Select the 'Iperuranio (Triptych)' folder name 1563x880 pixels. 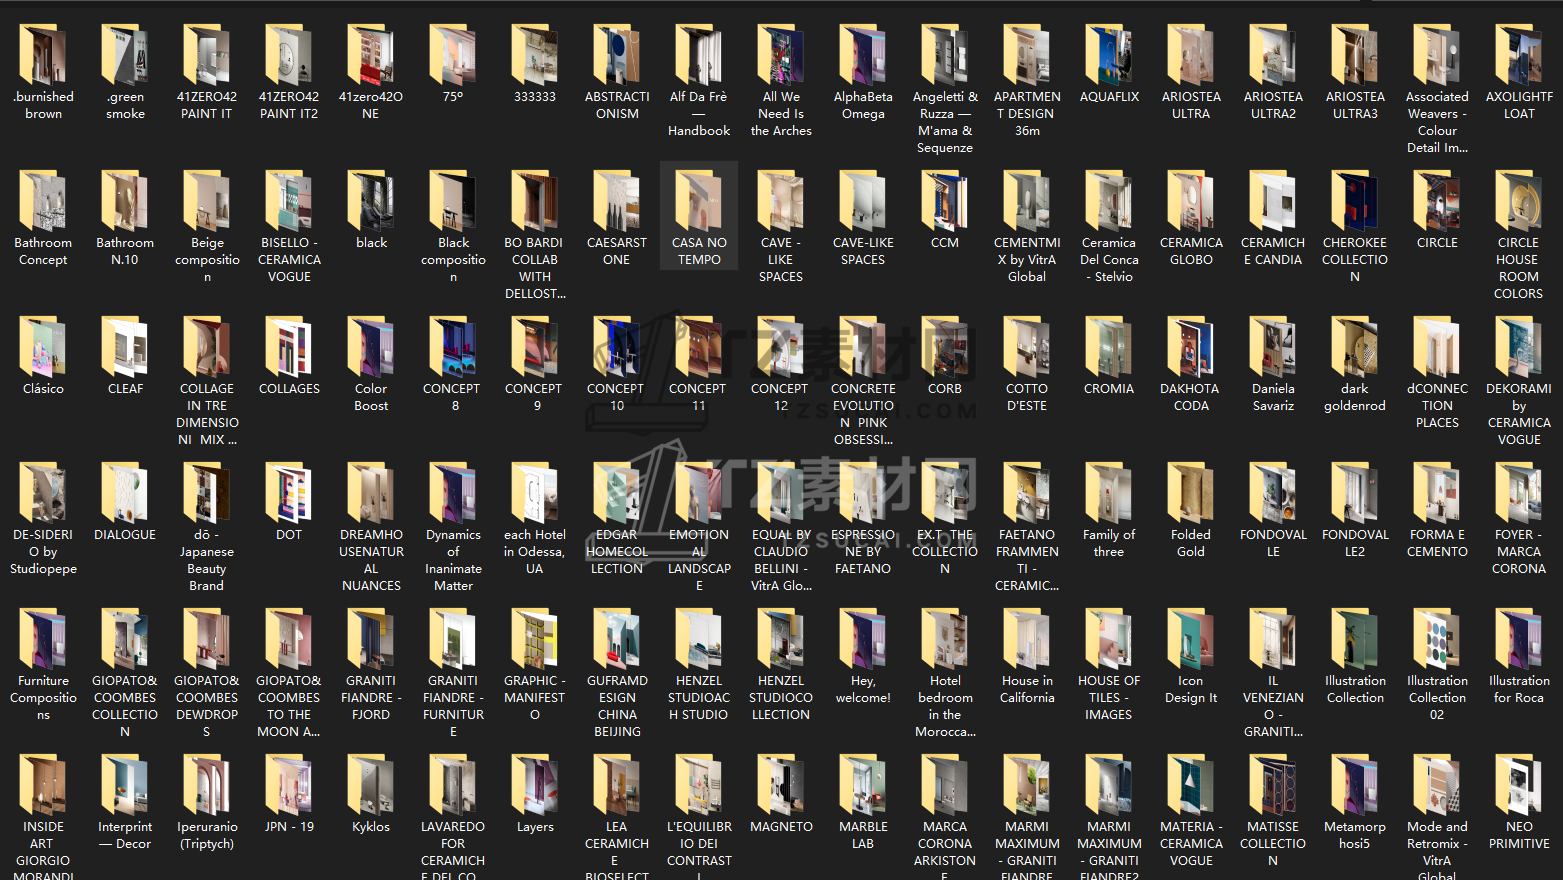tap(207, 835)
